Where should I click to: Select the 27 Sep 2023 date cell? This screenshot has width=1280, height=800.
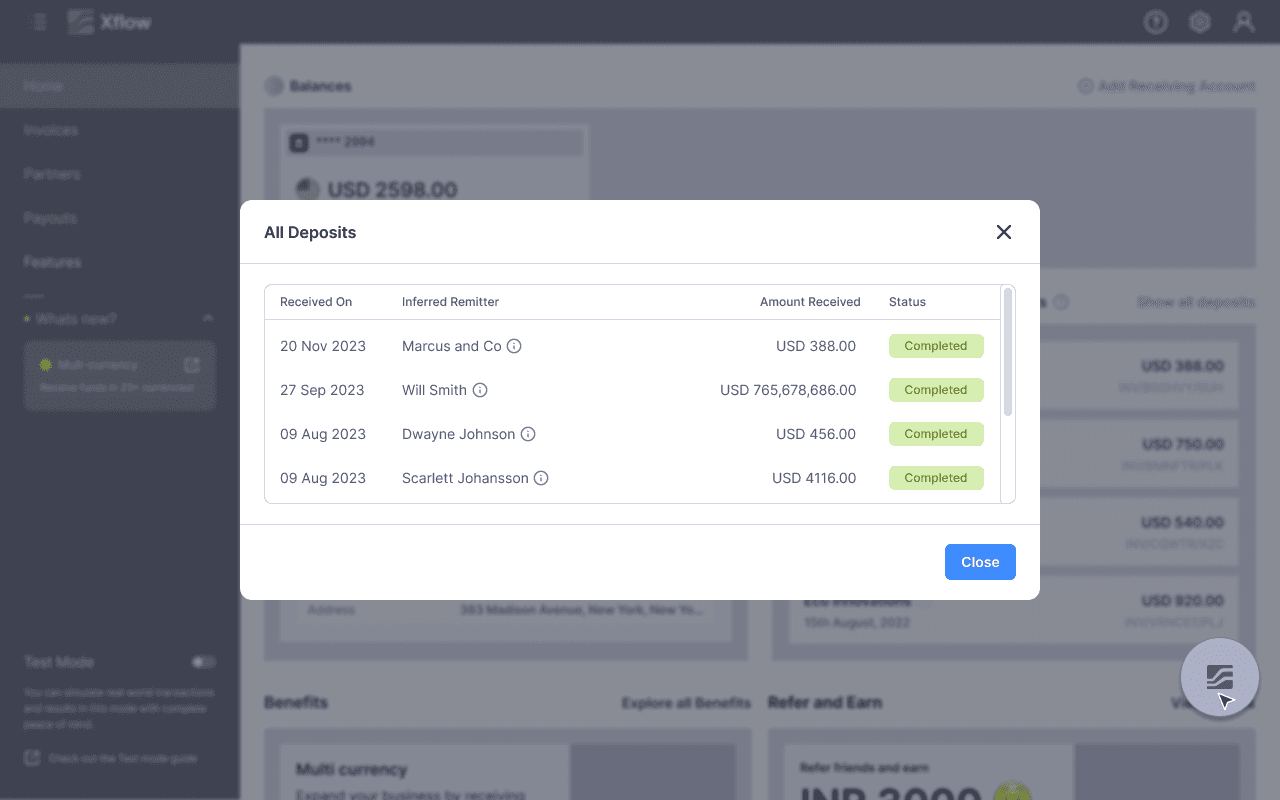(x=322, y=390)
